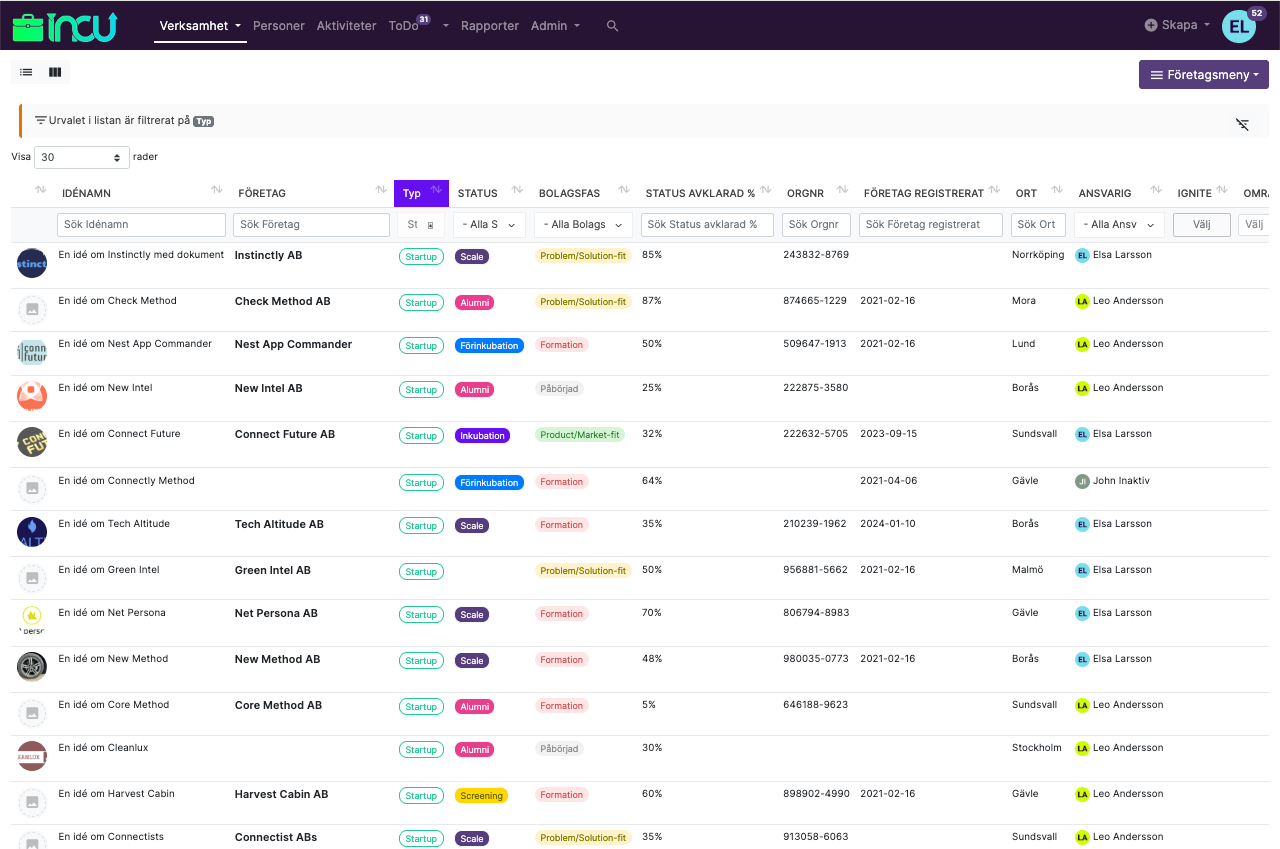
Task: Click the Sök Idénamn search field
Action: [140, 224]
